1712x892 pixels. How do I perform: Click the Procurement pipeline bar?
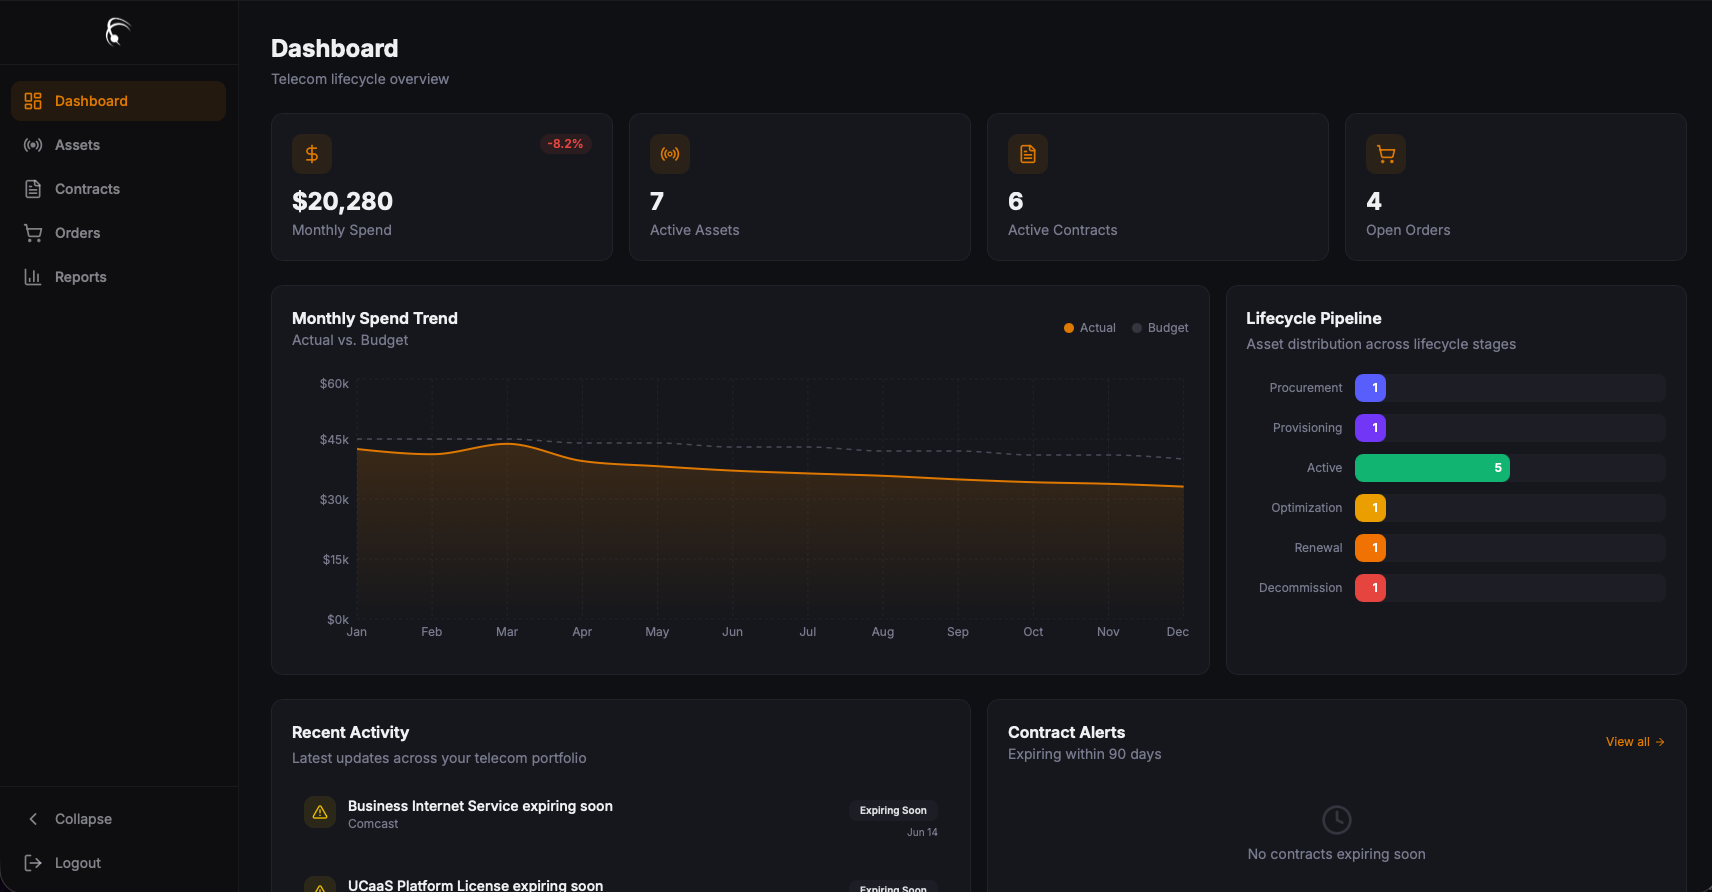pyautogui.click(x=1370, y=388)
